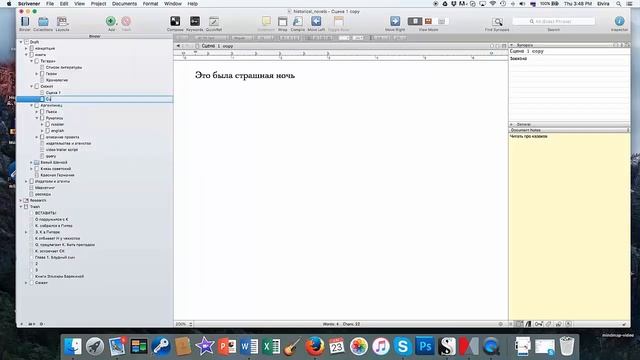Click the synopsis title field in Inspector
This screenshot has height=360, width=640.
[x=569, y=51]
